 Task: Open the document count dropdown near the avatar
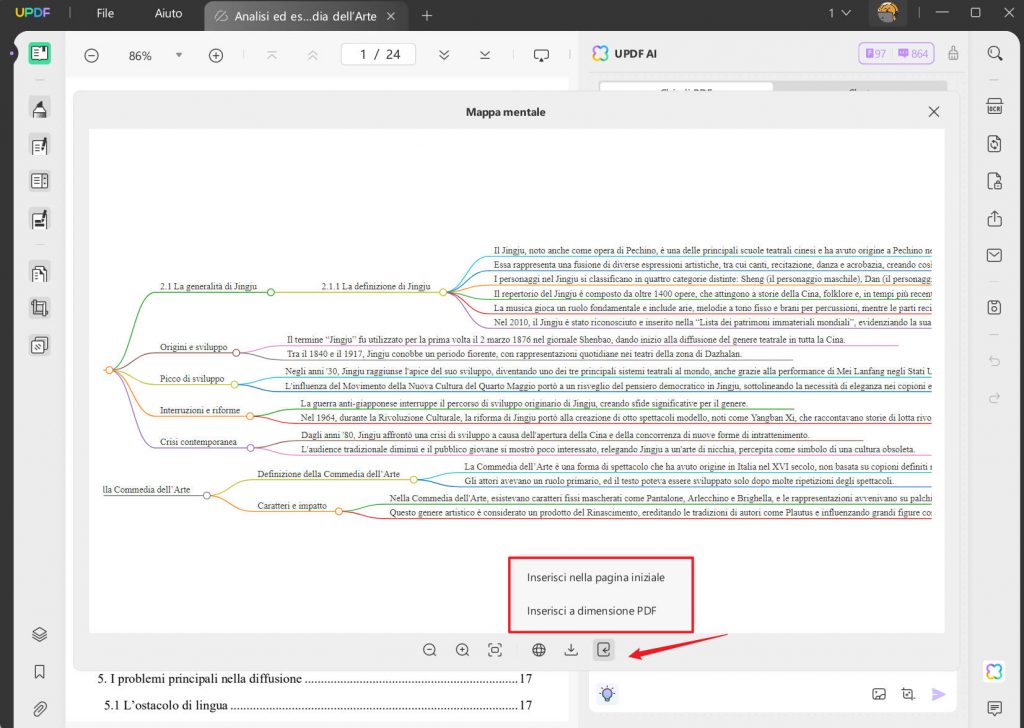[835, 15]
